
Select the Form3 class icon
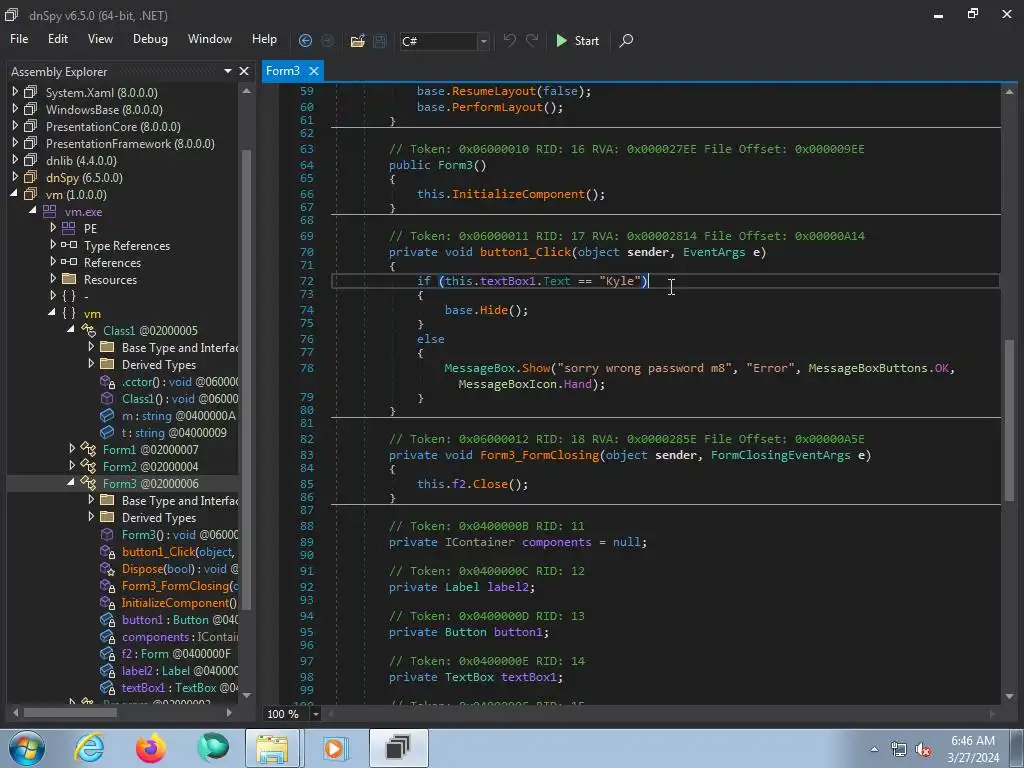88,483
